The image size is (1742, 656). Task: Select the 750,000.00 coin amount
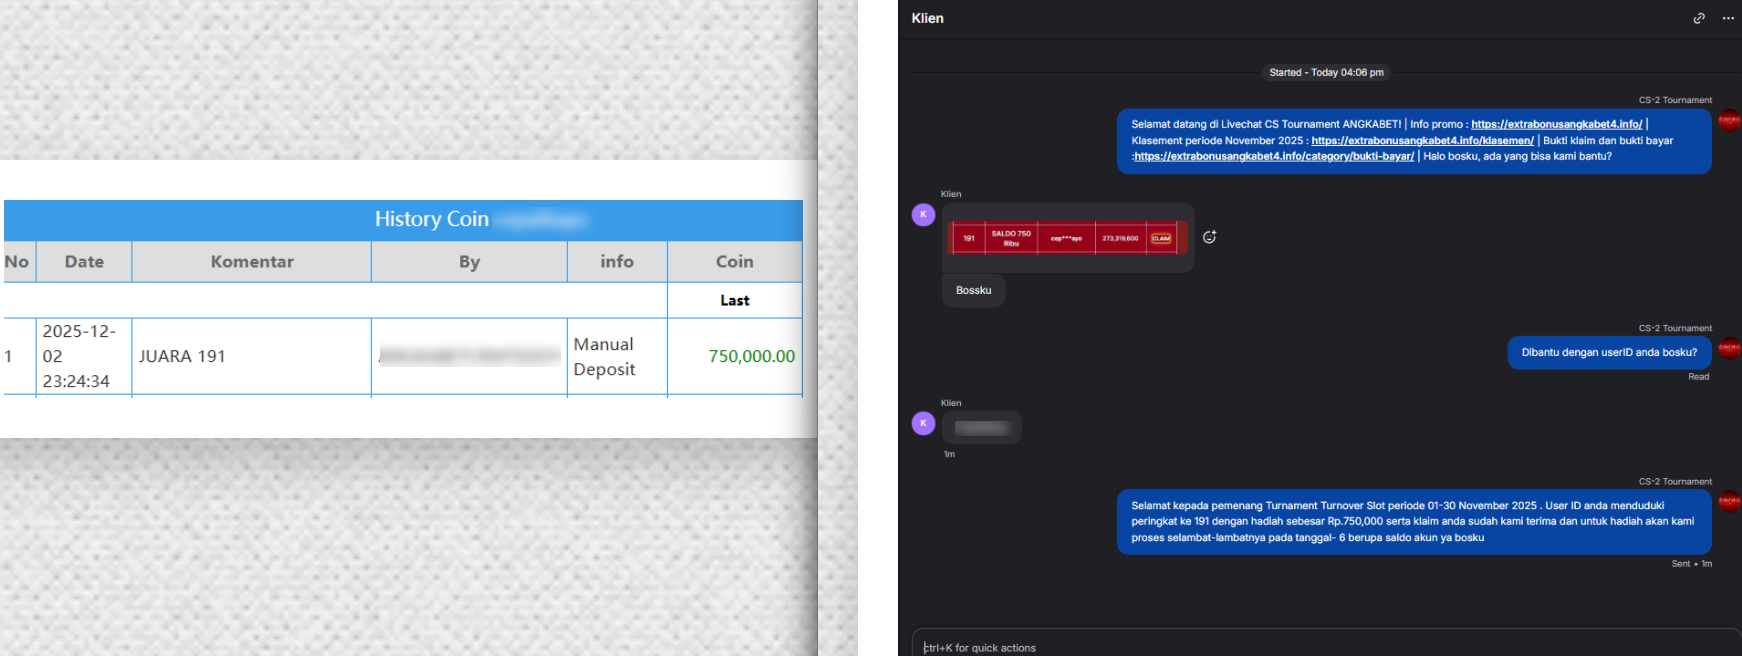point(751,356)
